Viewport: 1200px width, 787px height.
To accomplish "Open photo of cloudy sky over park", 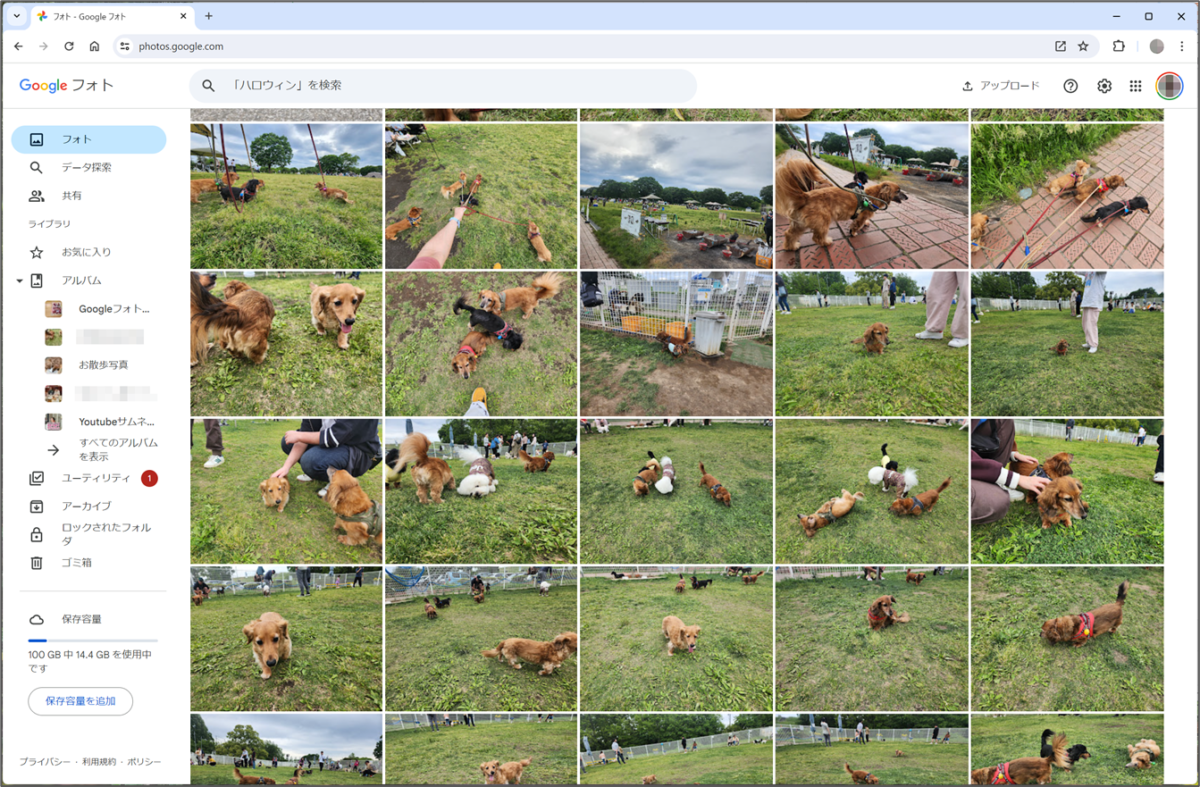I will 676,196.
